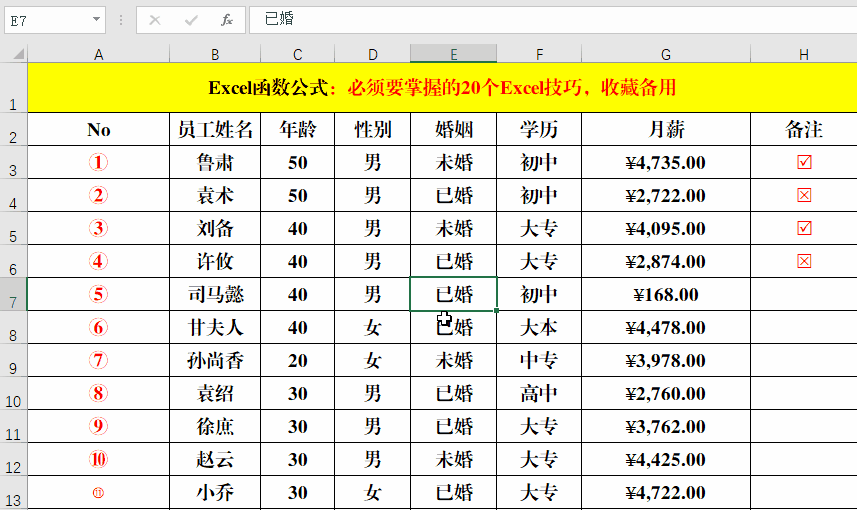Click the name cell 司马懿

pyautogui.click(x=215, y=294)
